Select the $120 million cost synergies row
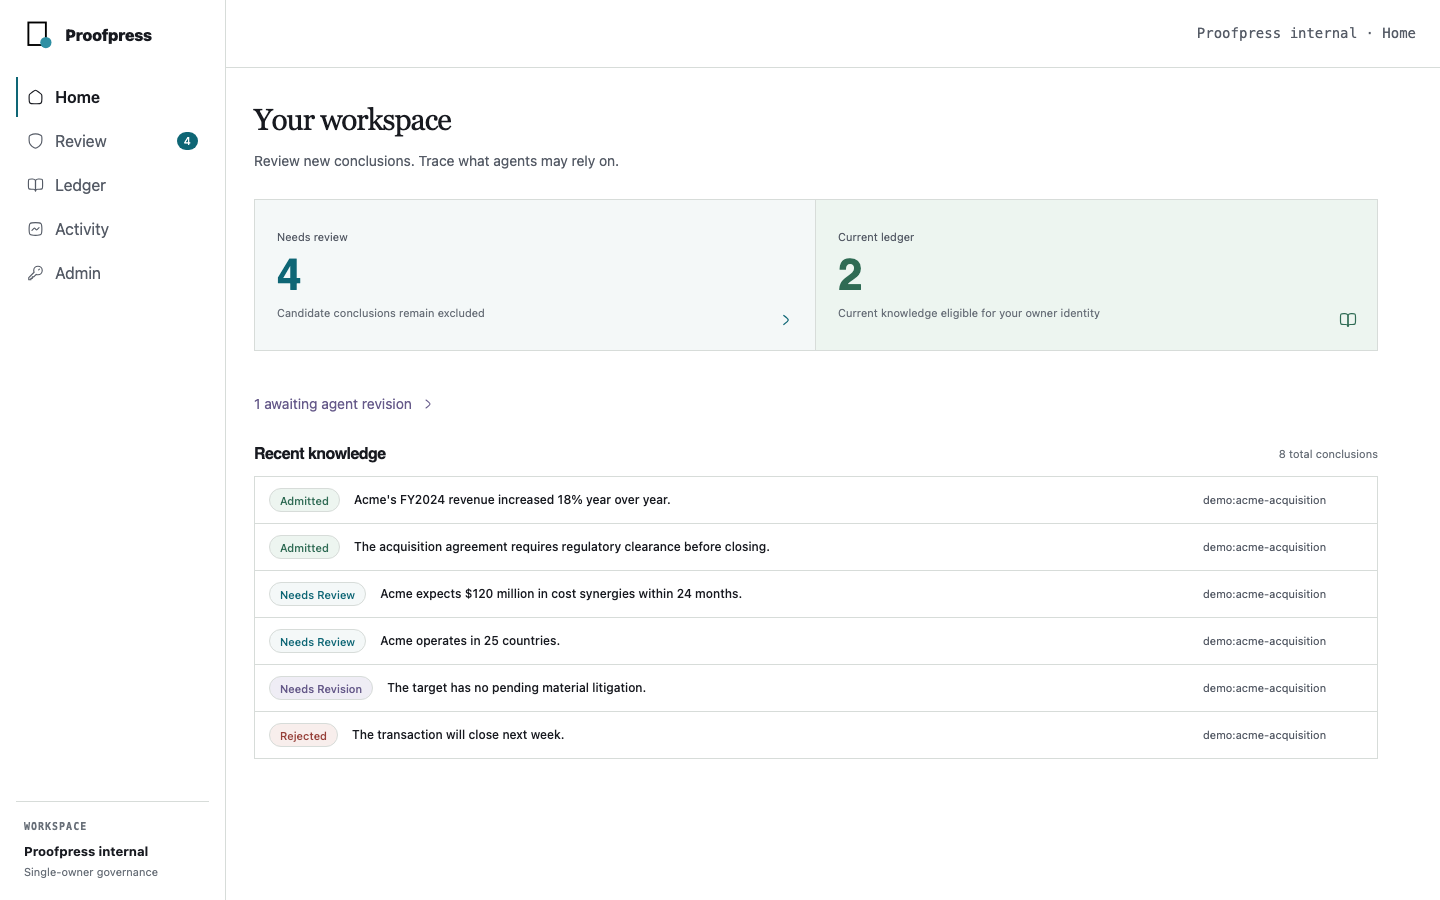The height and width of the screenshot is (900, 1440). point(816,594)
